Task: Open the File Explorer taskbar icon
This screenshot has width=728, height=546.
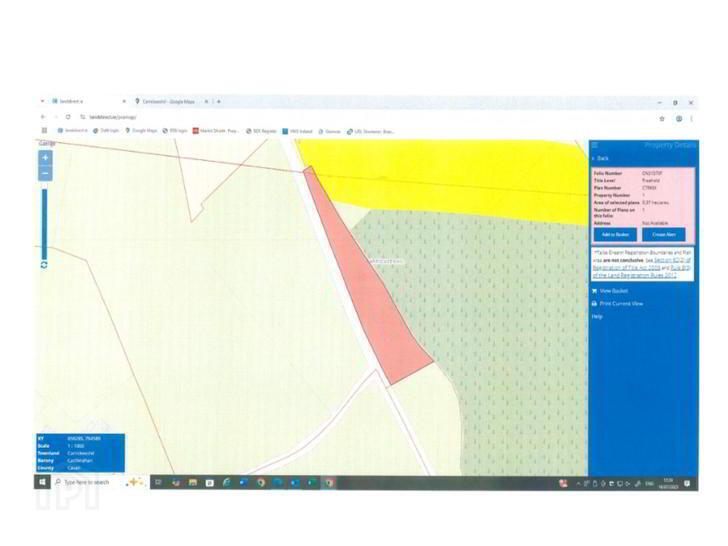Action: pos(192,483)
